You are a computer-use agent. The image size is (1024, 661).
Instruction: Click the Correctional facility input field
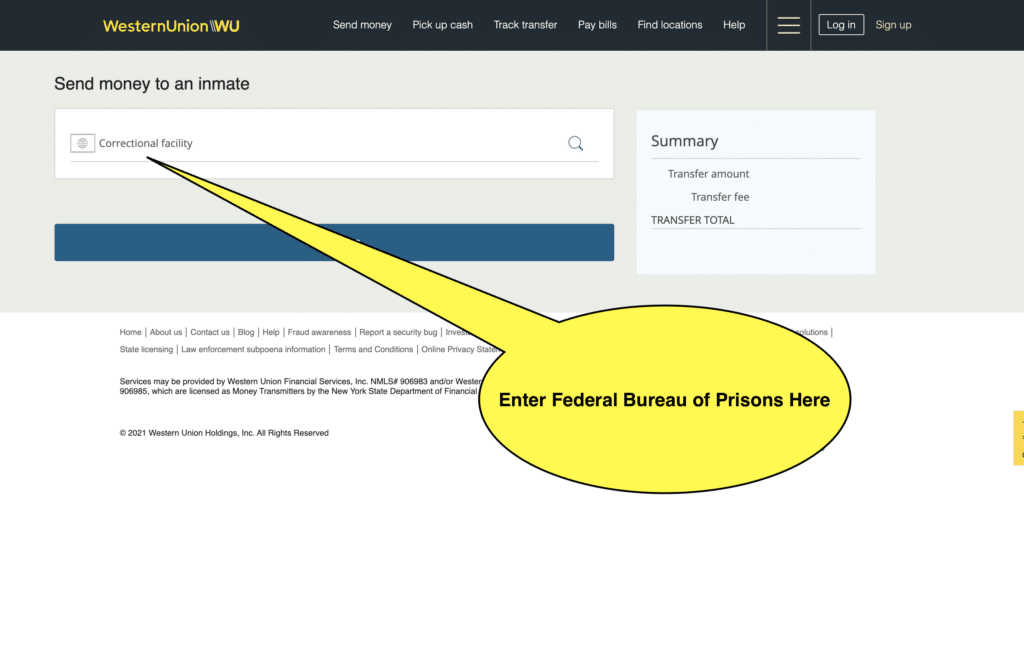click(334, 143)
